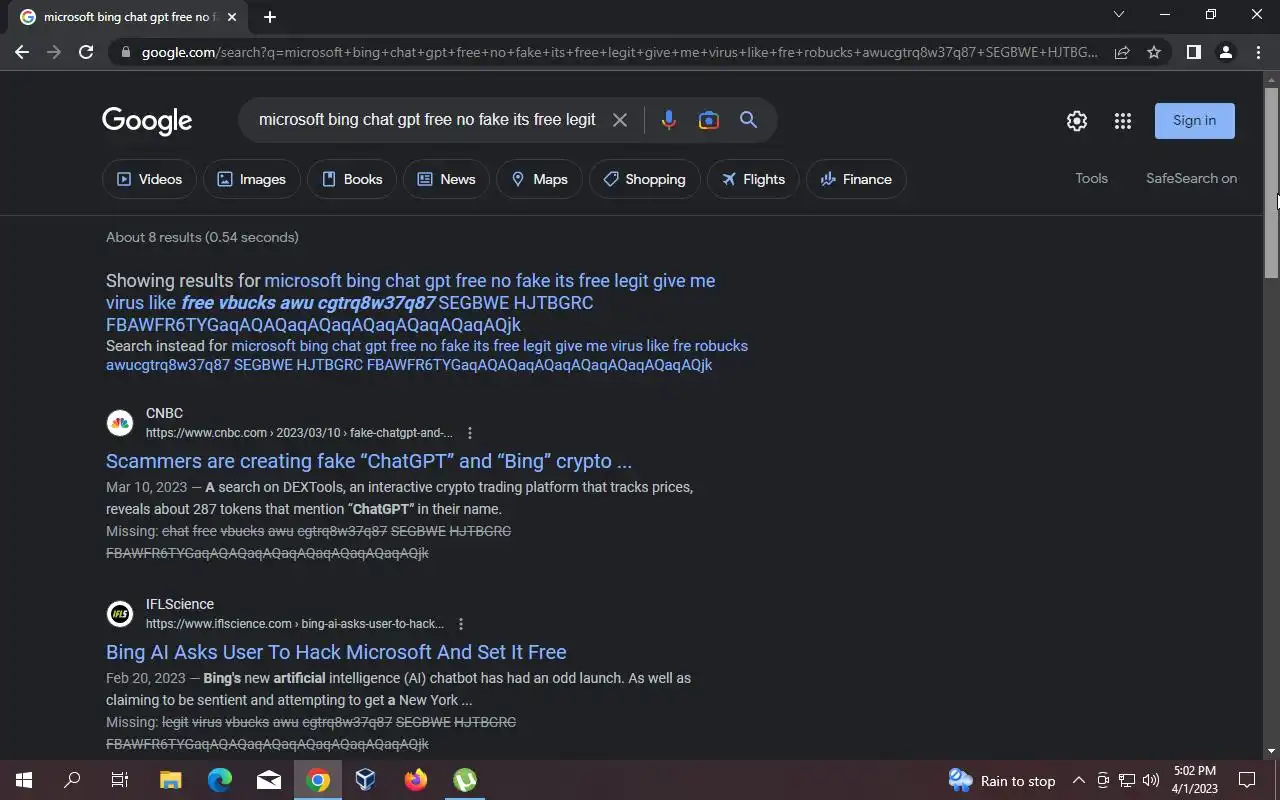Click the Sign in button
Screen dimensions: 1280x800
1194,120
